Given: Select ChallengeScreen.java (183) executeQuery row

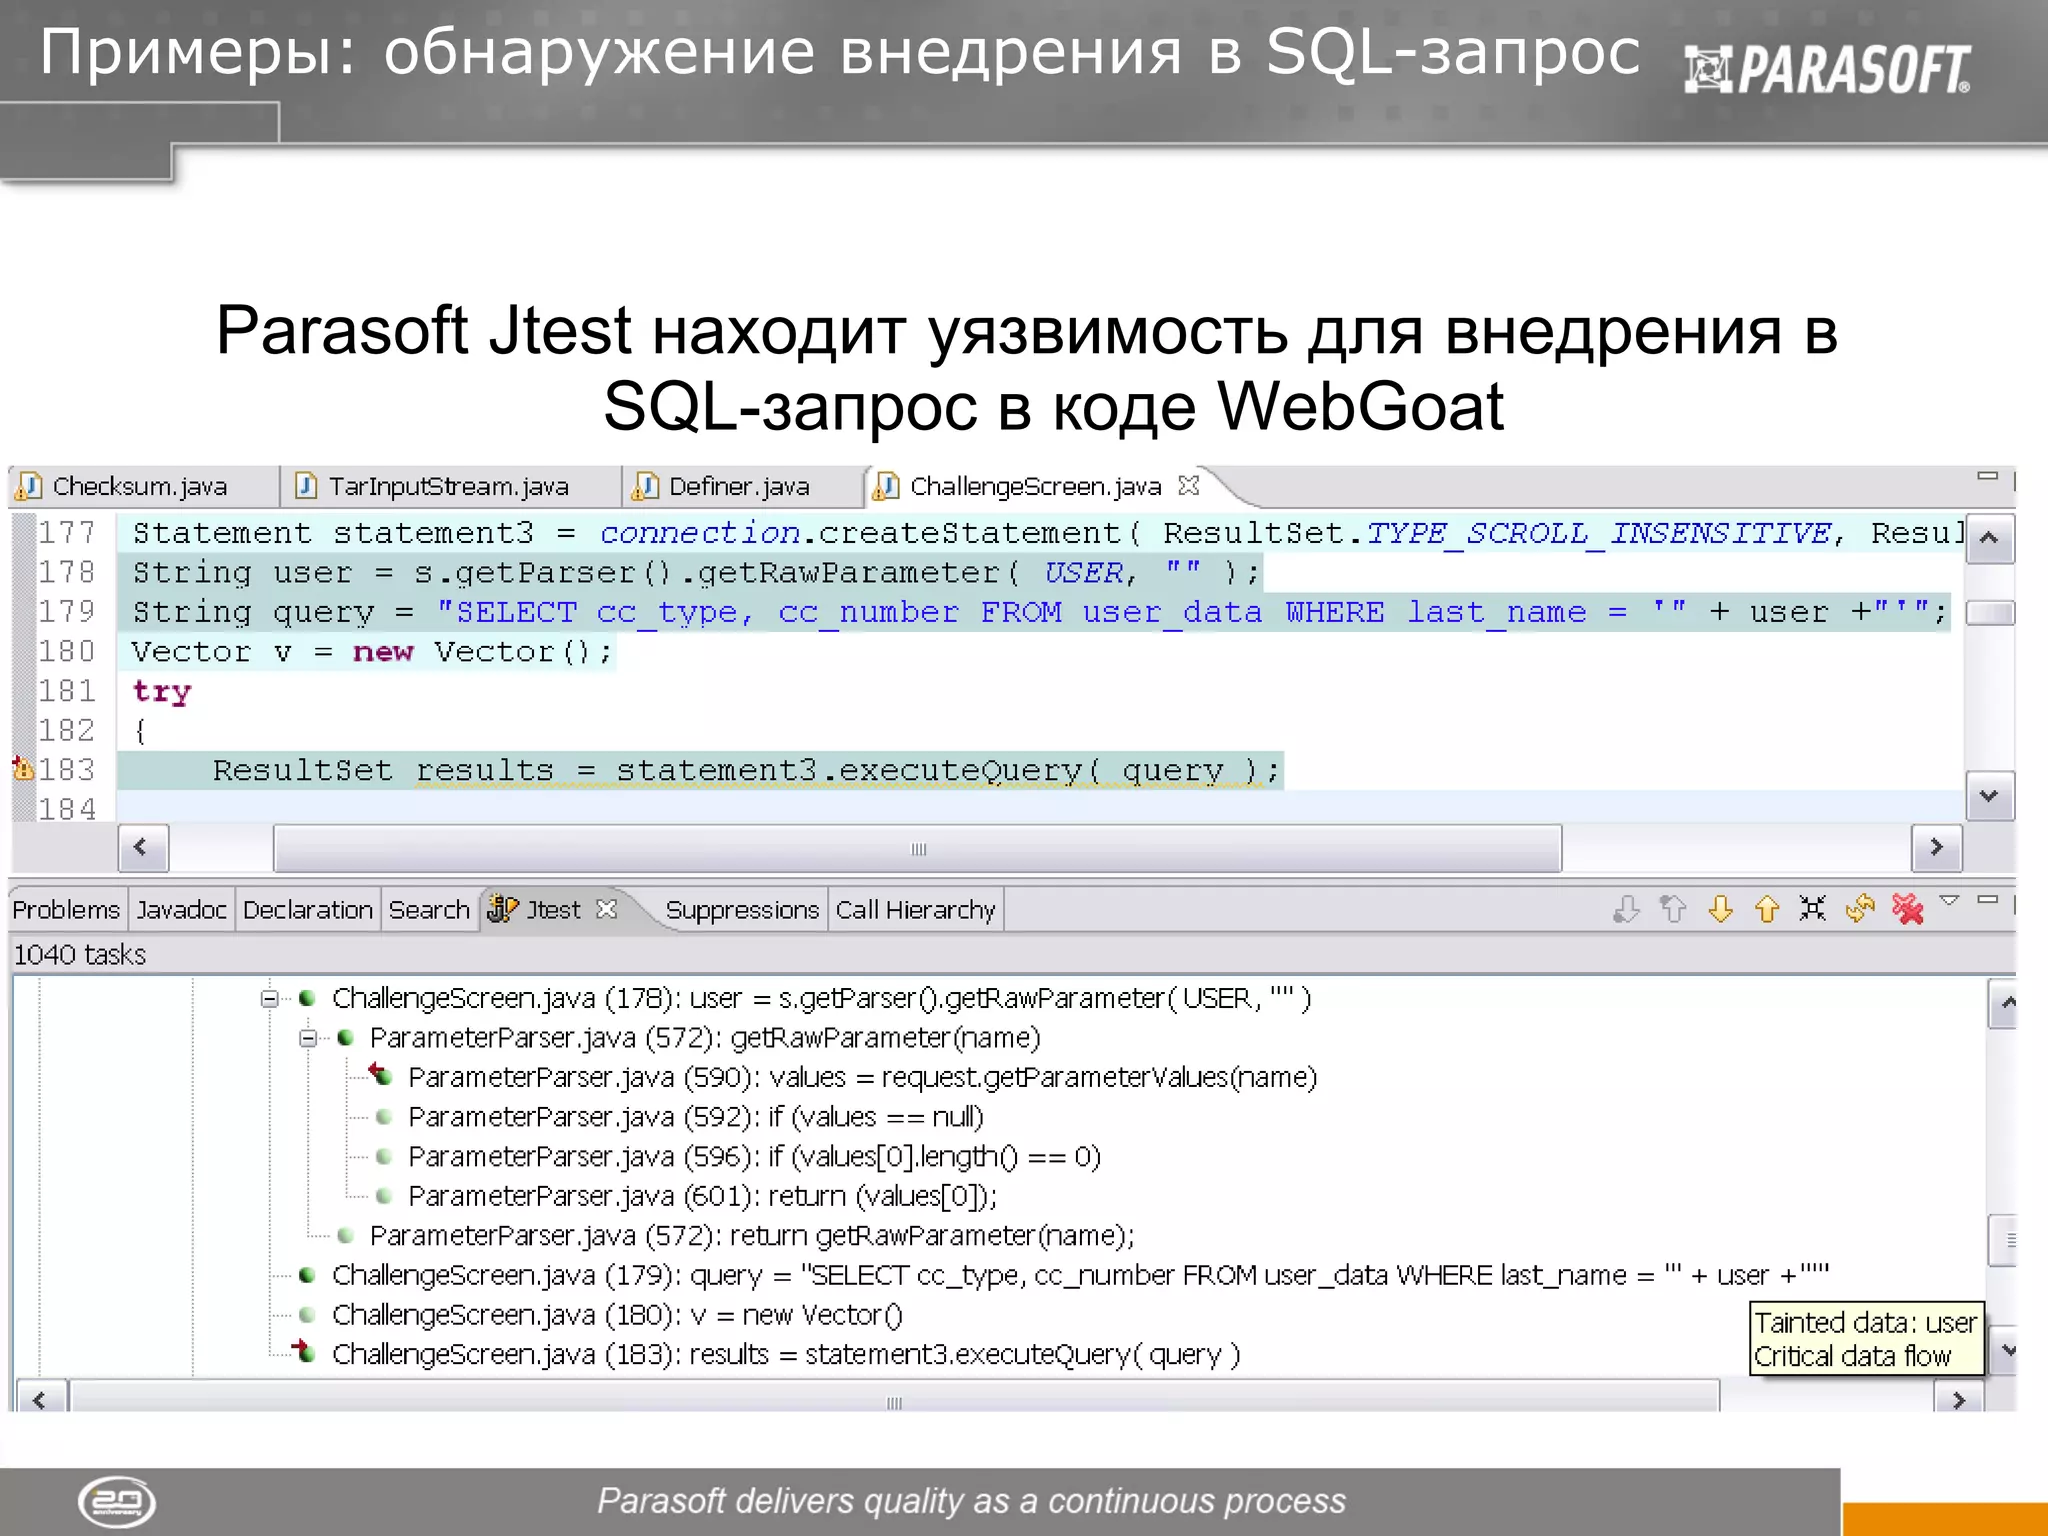Looking at the screenshot, I should 786,1354.
